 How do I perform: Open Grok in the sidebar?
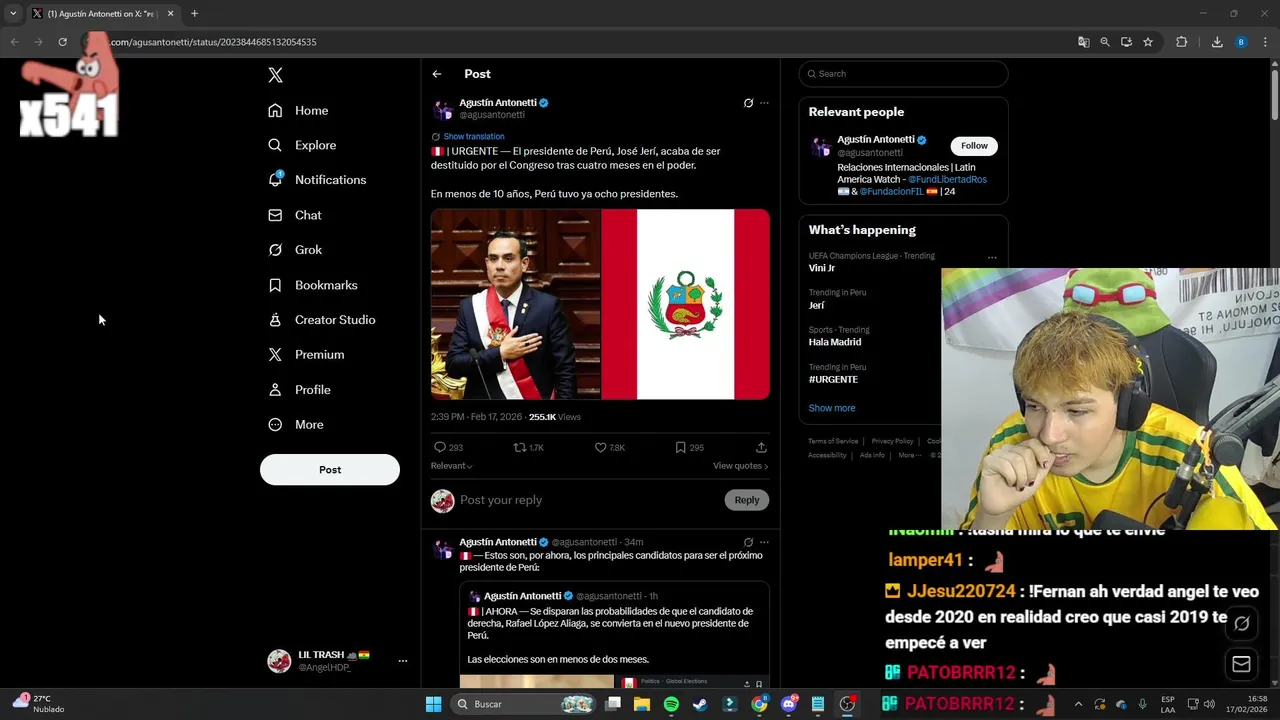295,250
